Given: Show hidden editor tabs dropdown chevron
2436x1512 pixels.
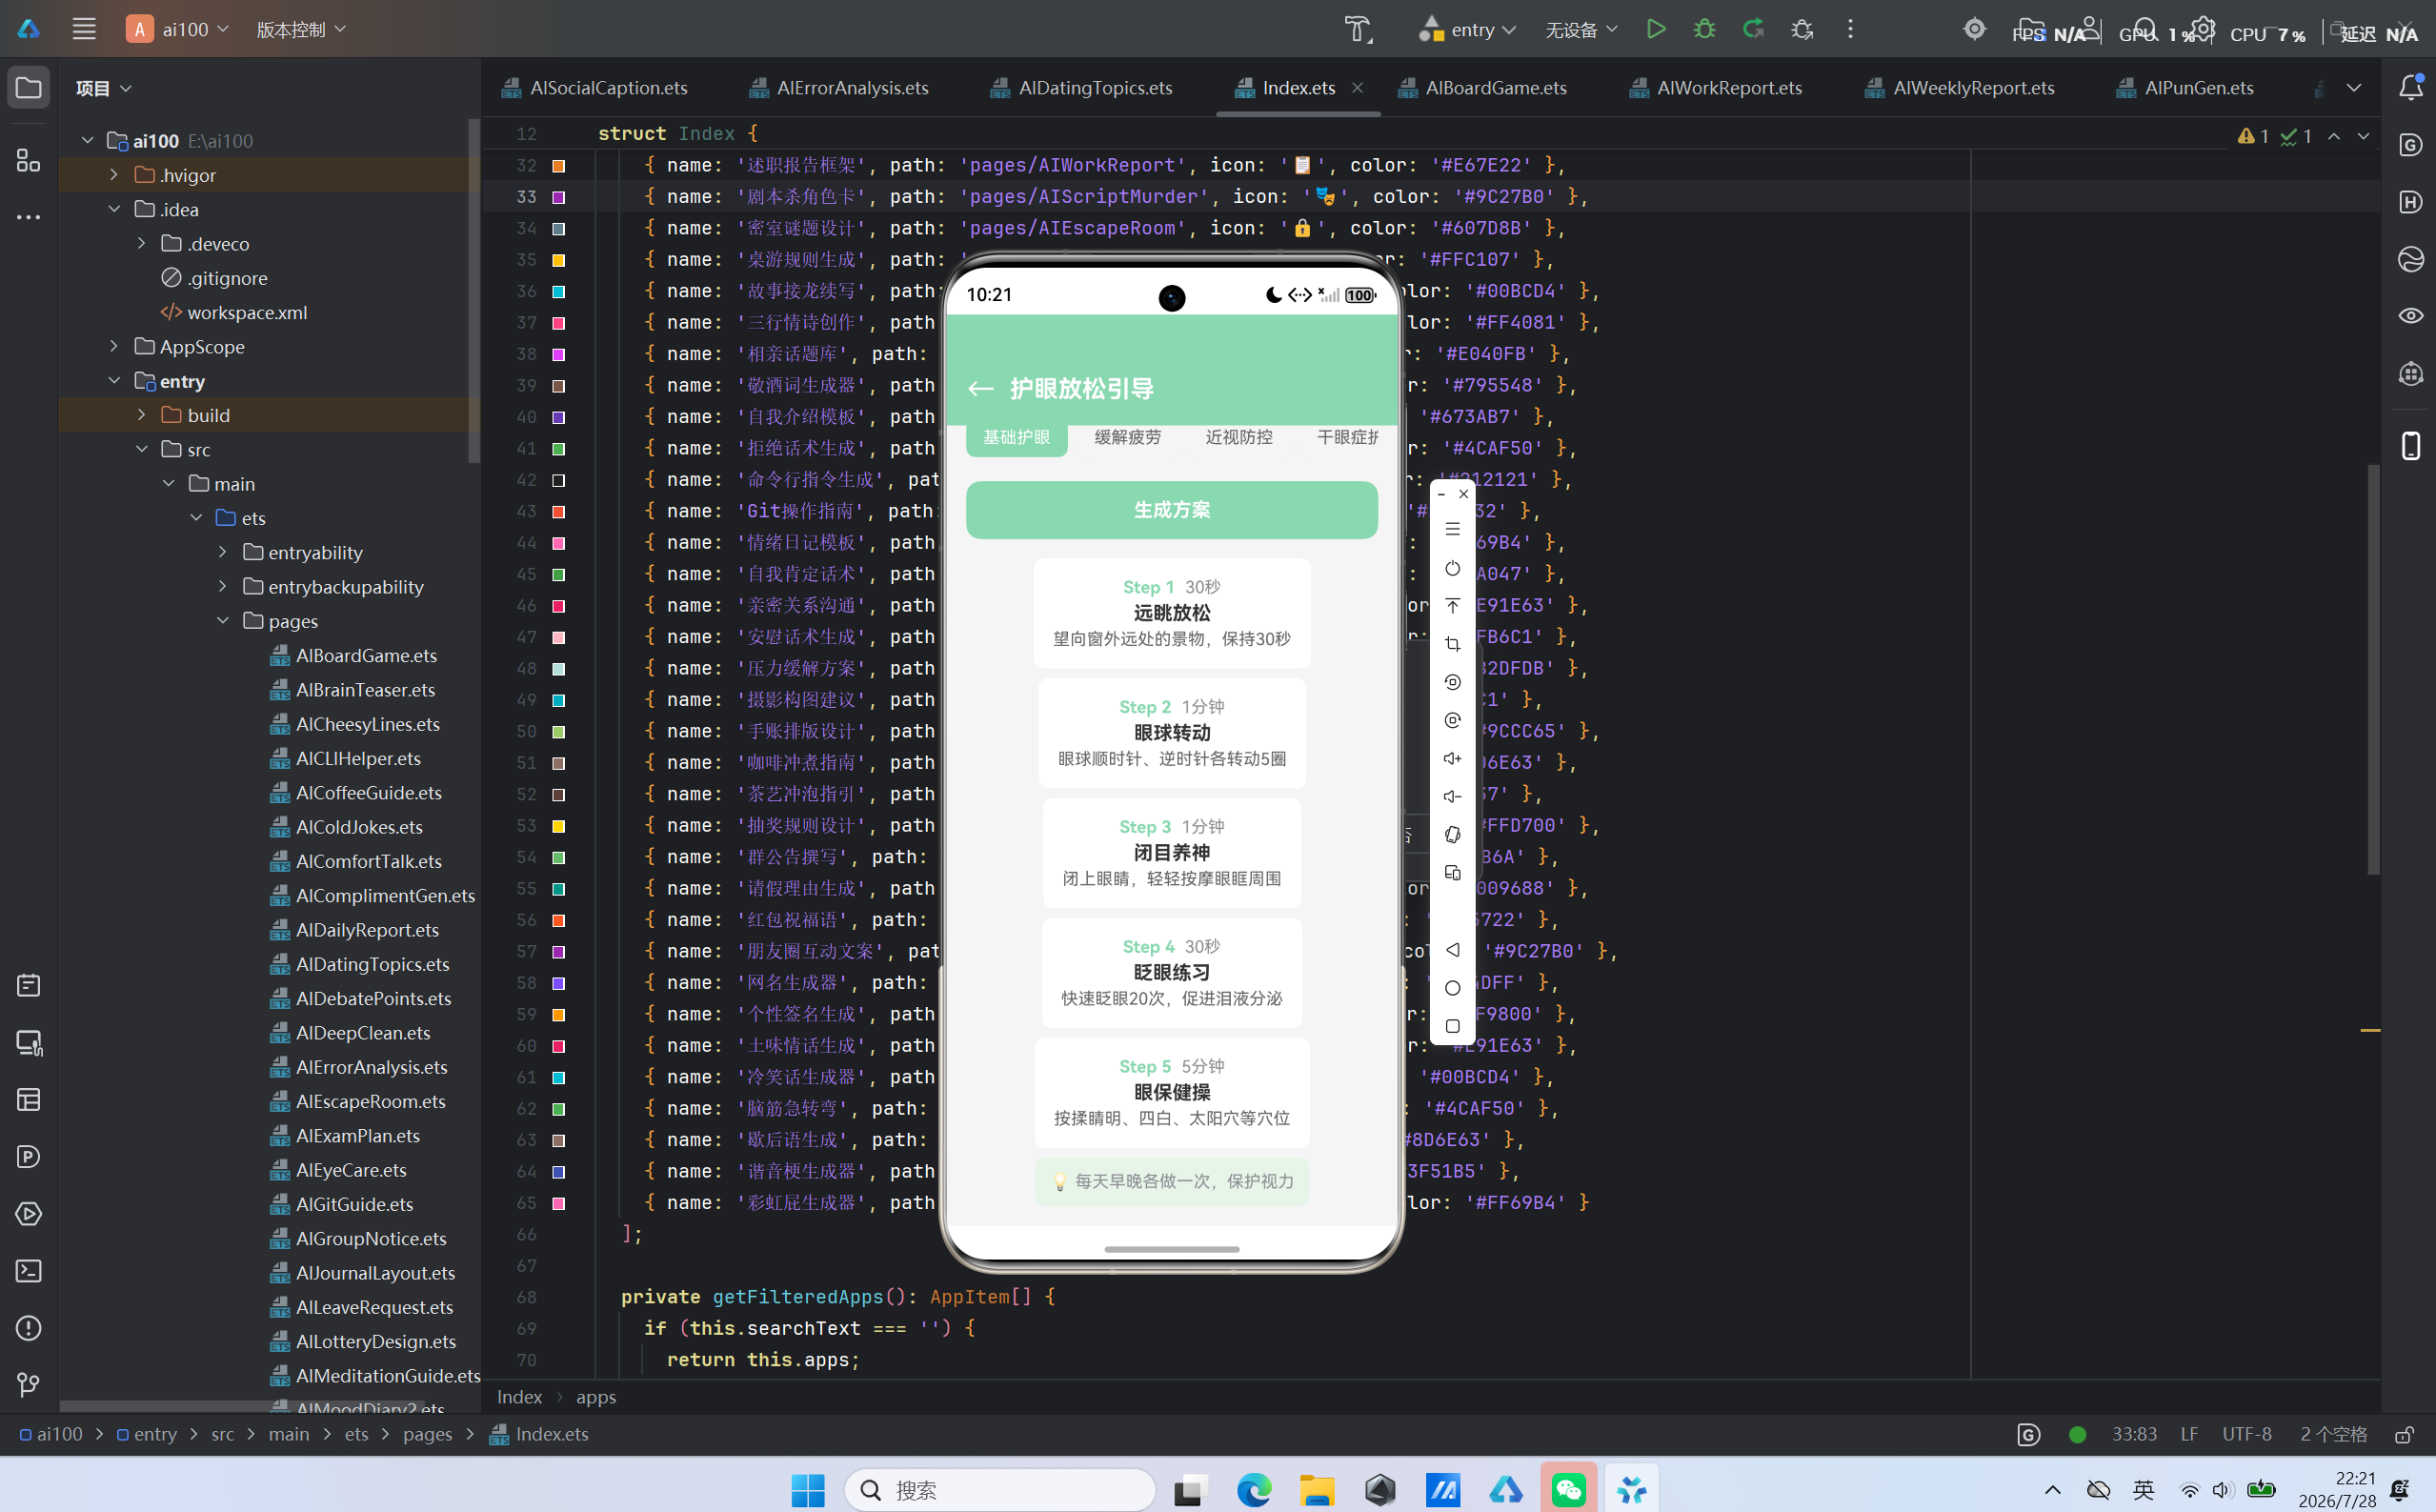Looking at the screenshot, I should pyautogui.click(x=2354, y=88).
